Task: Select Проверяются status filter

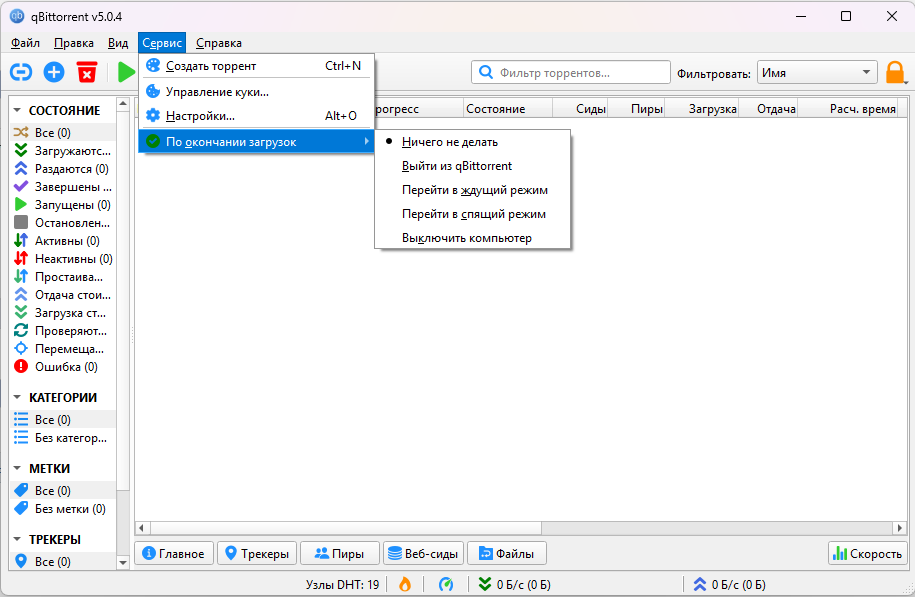Action: (x=62, y=331)
